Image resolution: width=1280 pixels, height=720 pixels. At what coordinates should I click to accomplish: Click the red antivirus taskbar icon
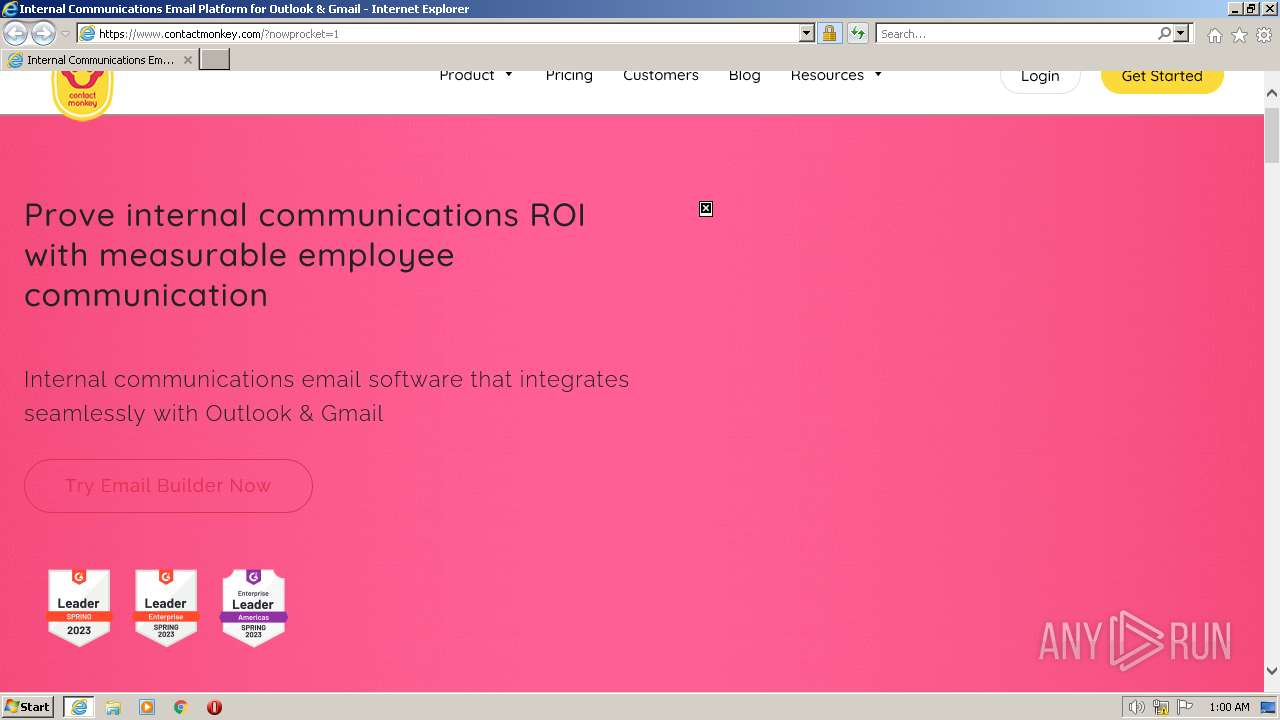coord(214,707)
